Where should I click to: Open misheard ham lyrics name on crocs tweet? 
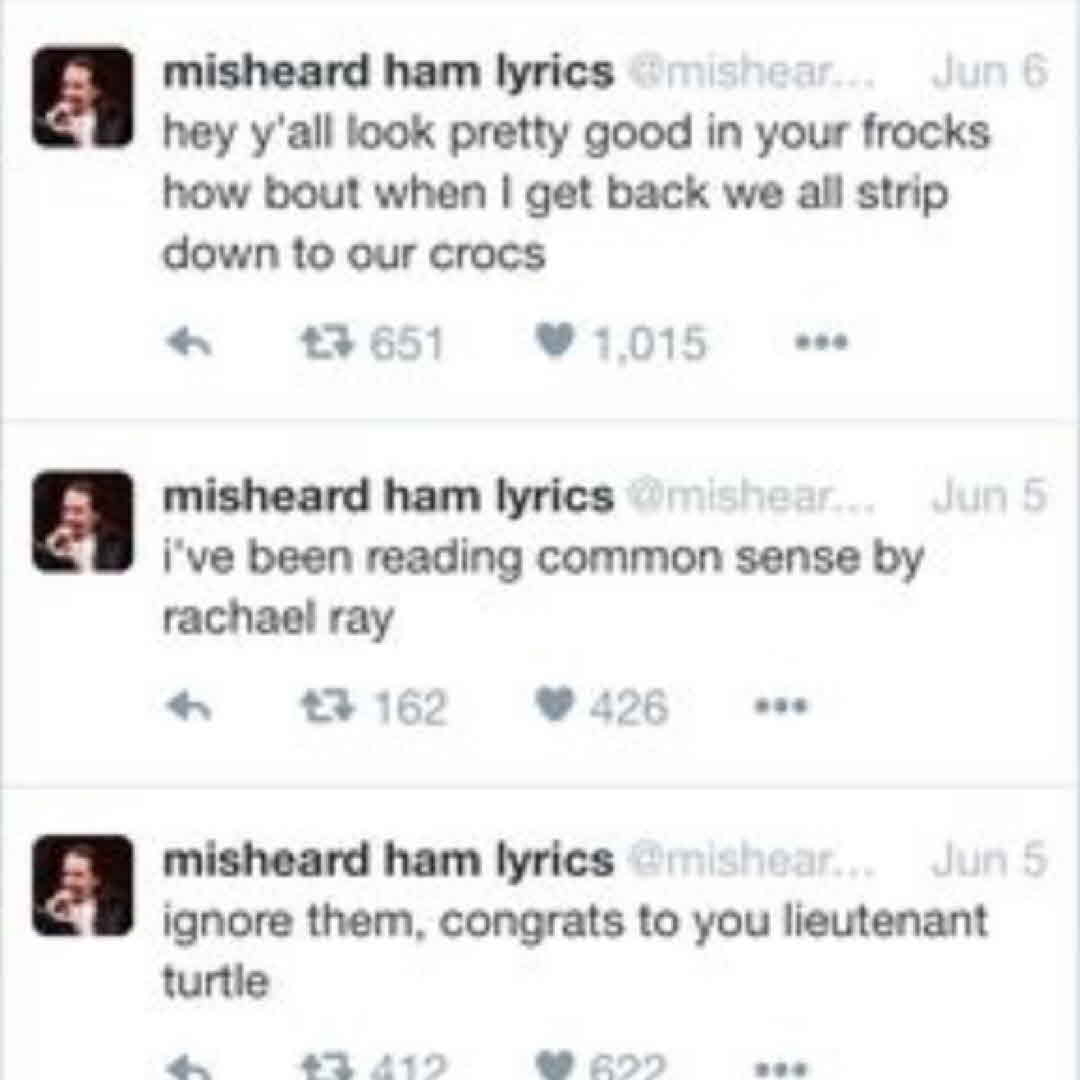tap(387, 72)
